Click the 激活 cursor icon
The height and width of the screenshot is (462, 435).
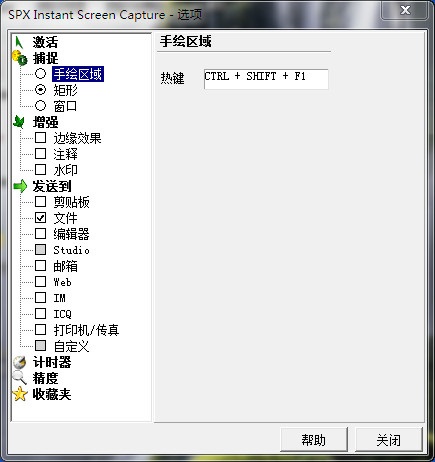tap(19, 42)
